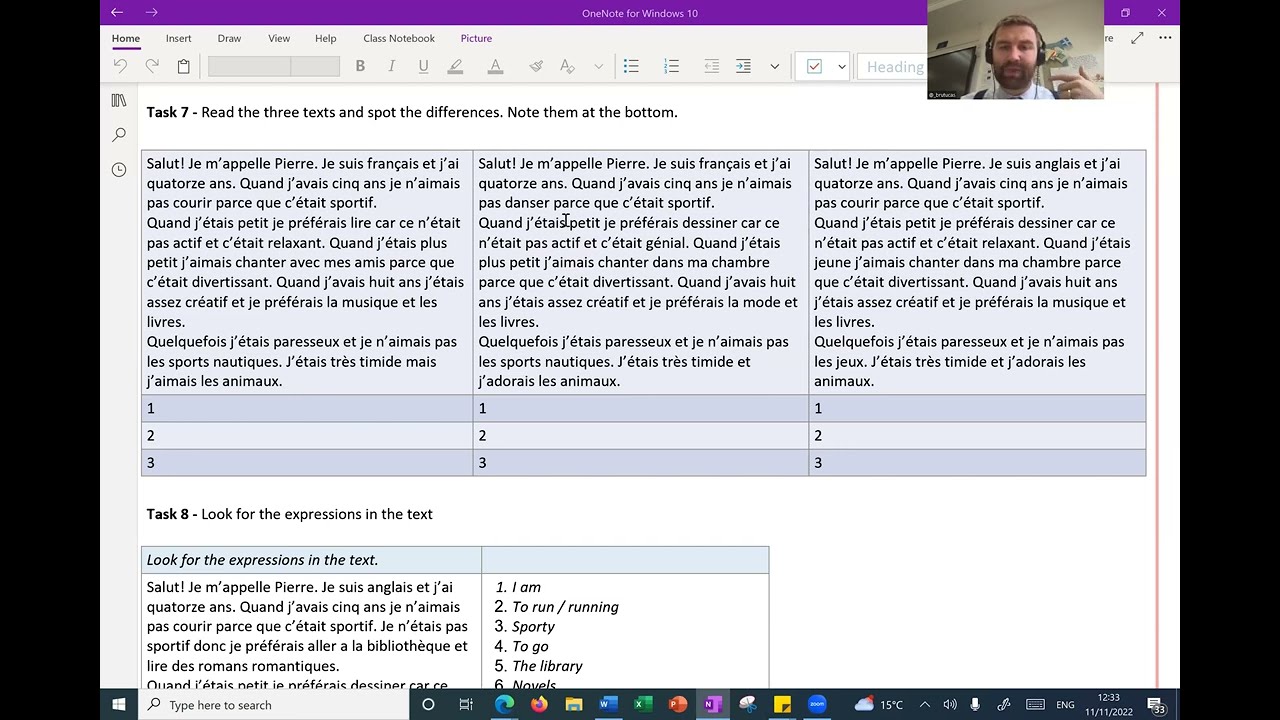Viewport: 1280px width, 720px height.
Task: Show recent notes
Action: (x=119, y=169)
